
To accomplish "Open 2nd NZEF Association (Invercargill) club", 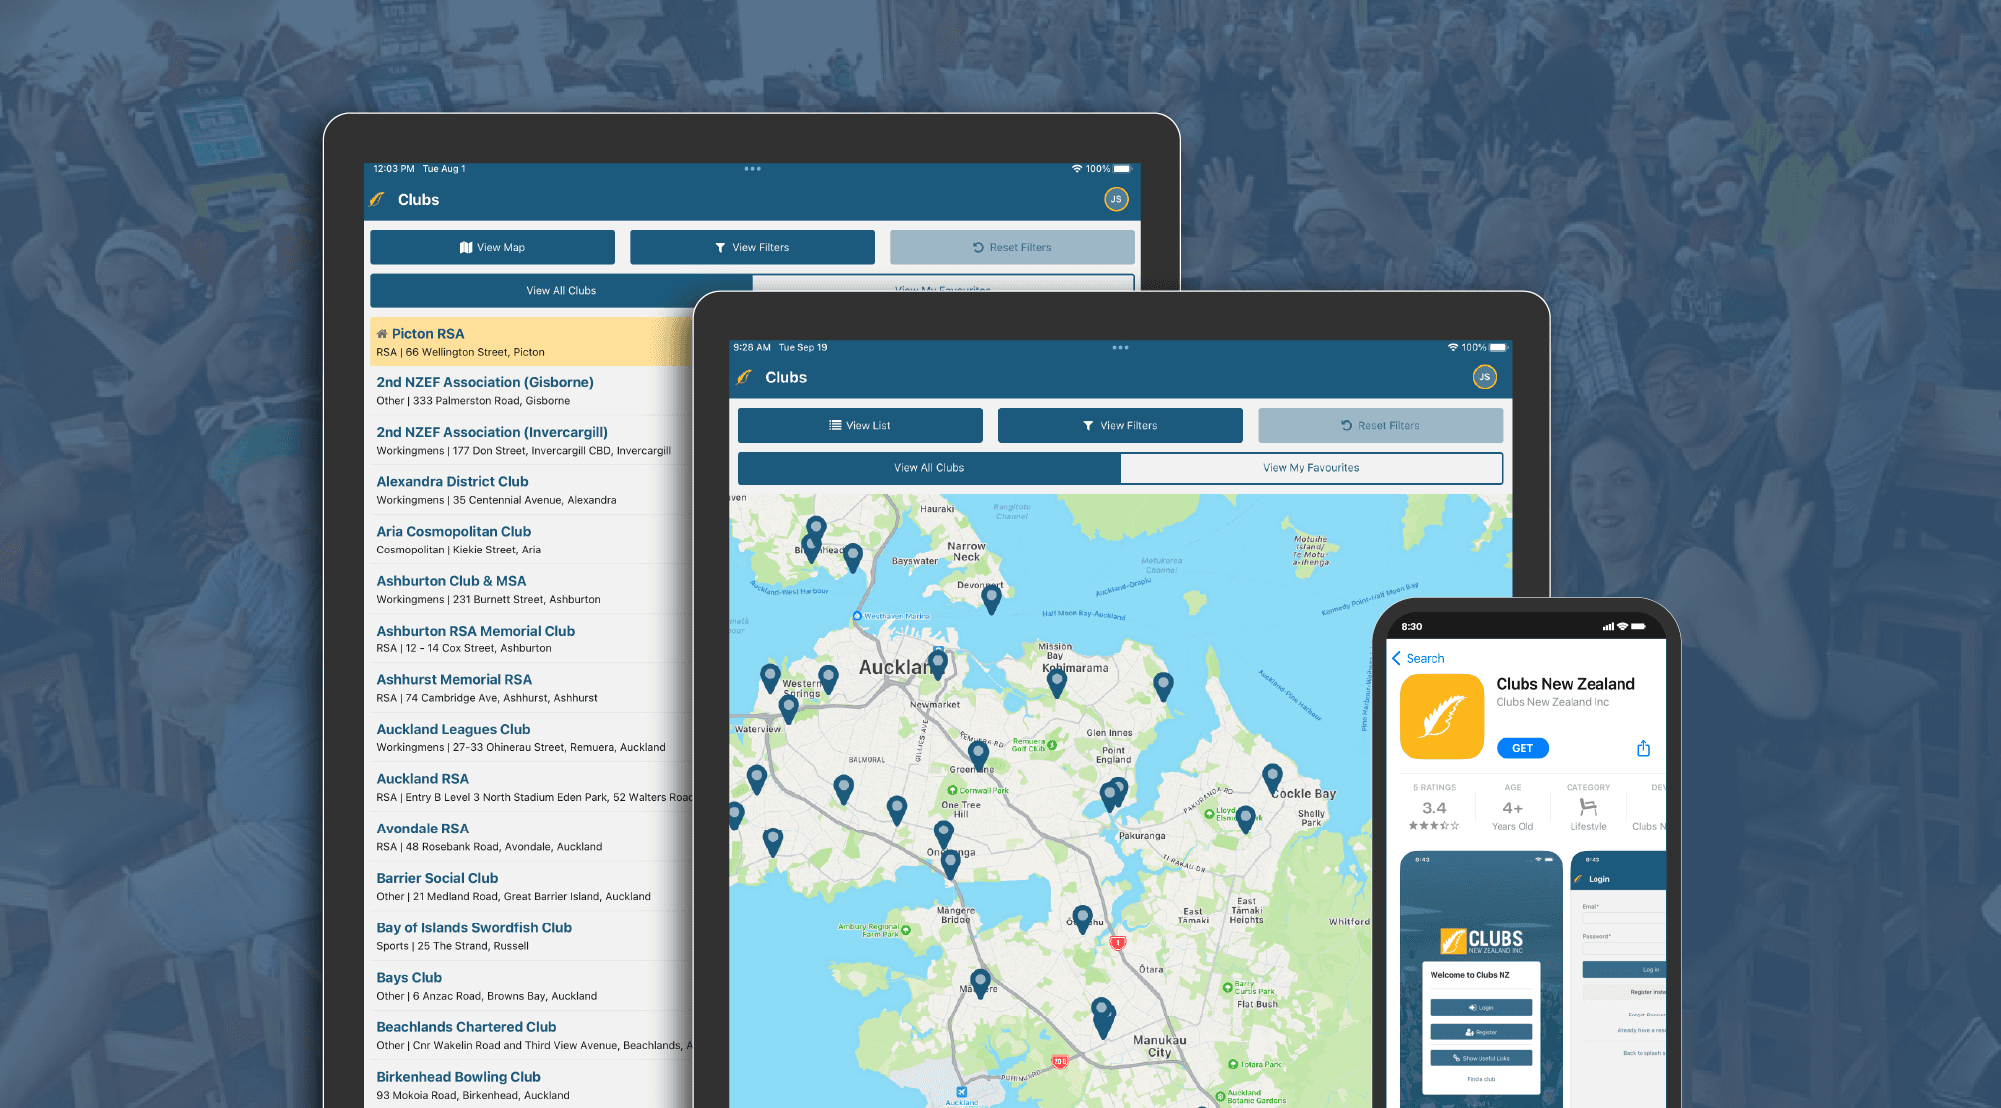I will click(531, 441).
